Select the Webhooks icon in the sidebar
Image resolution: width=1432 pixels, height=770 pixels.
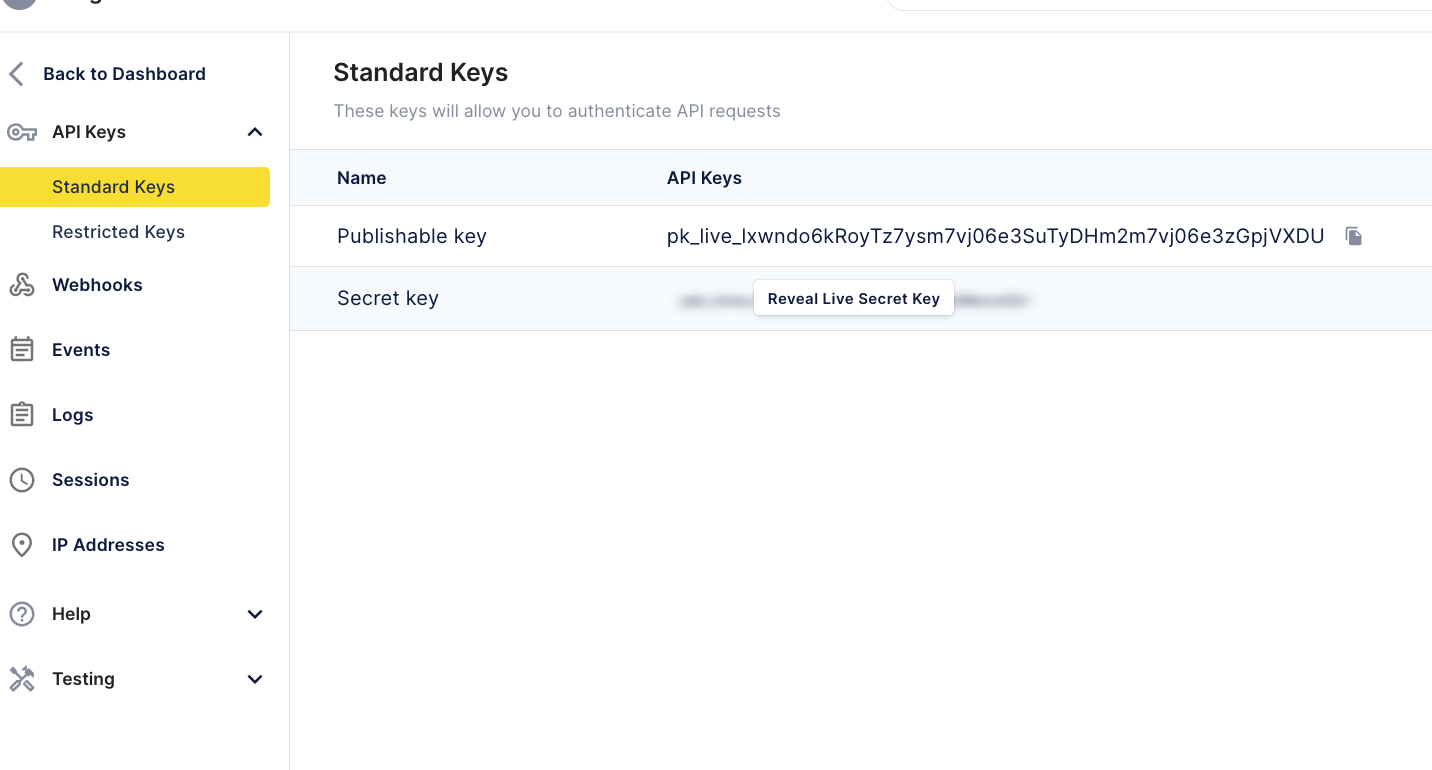point(21,284)
